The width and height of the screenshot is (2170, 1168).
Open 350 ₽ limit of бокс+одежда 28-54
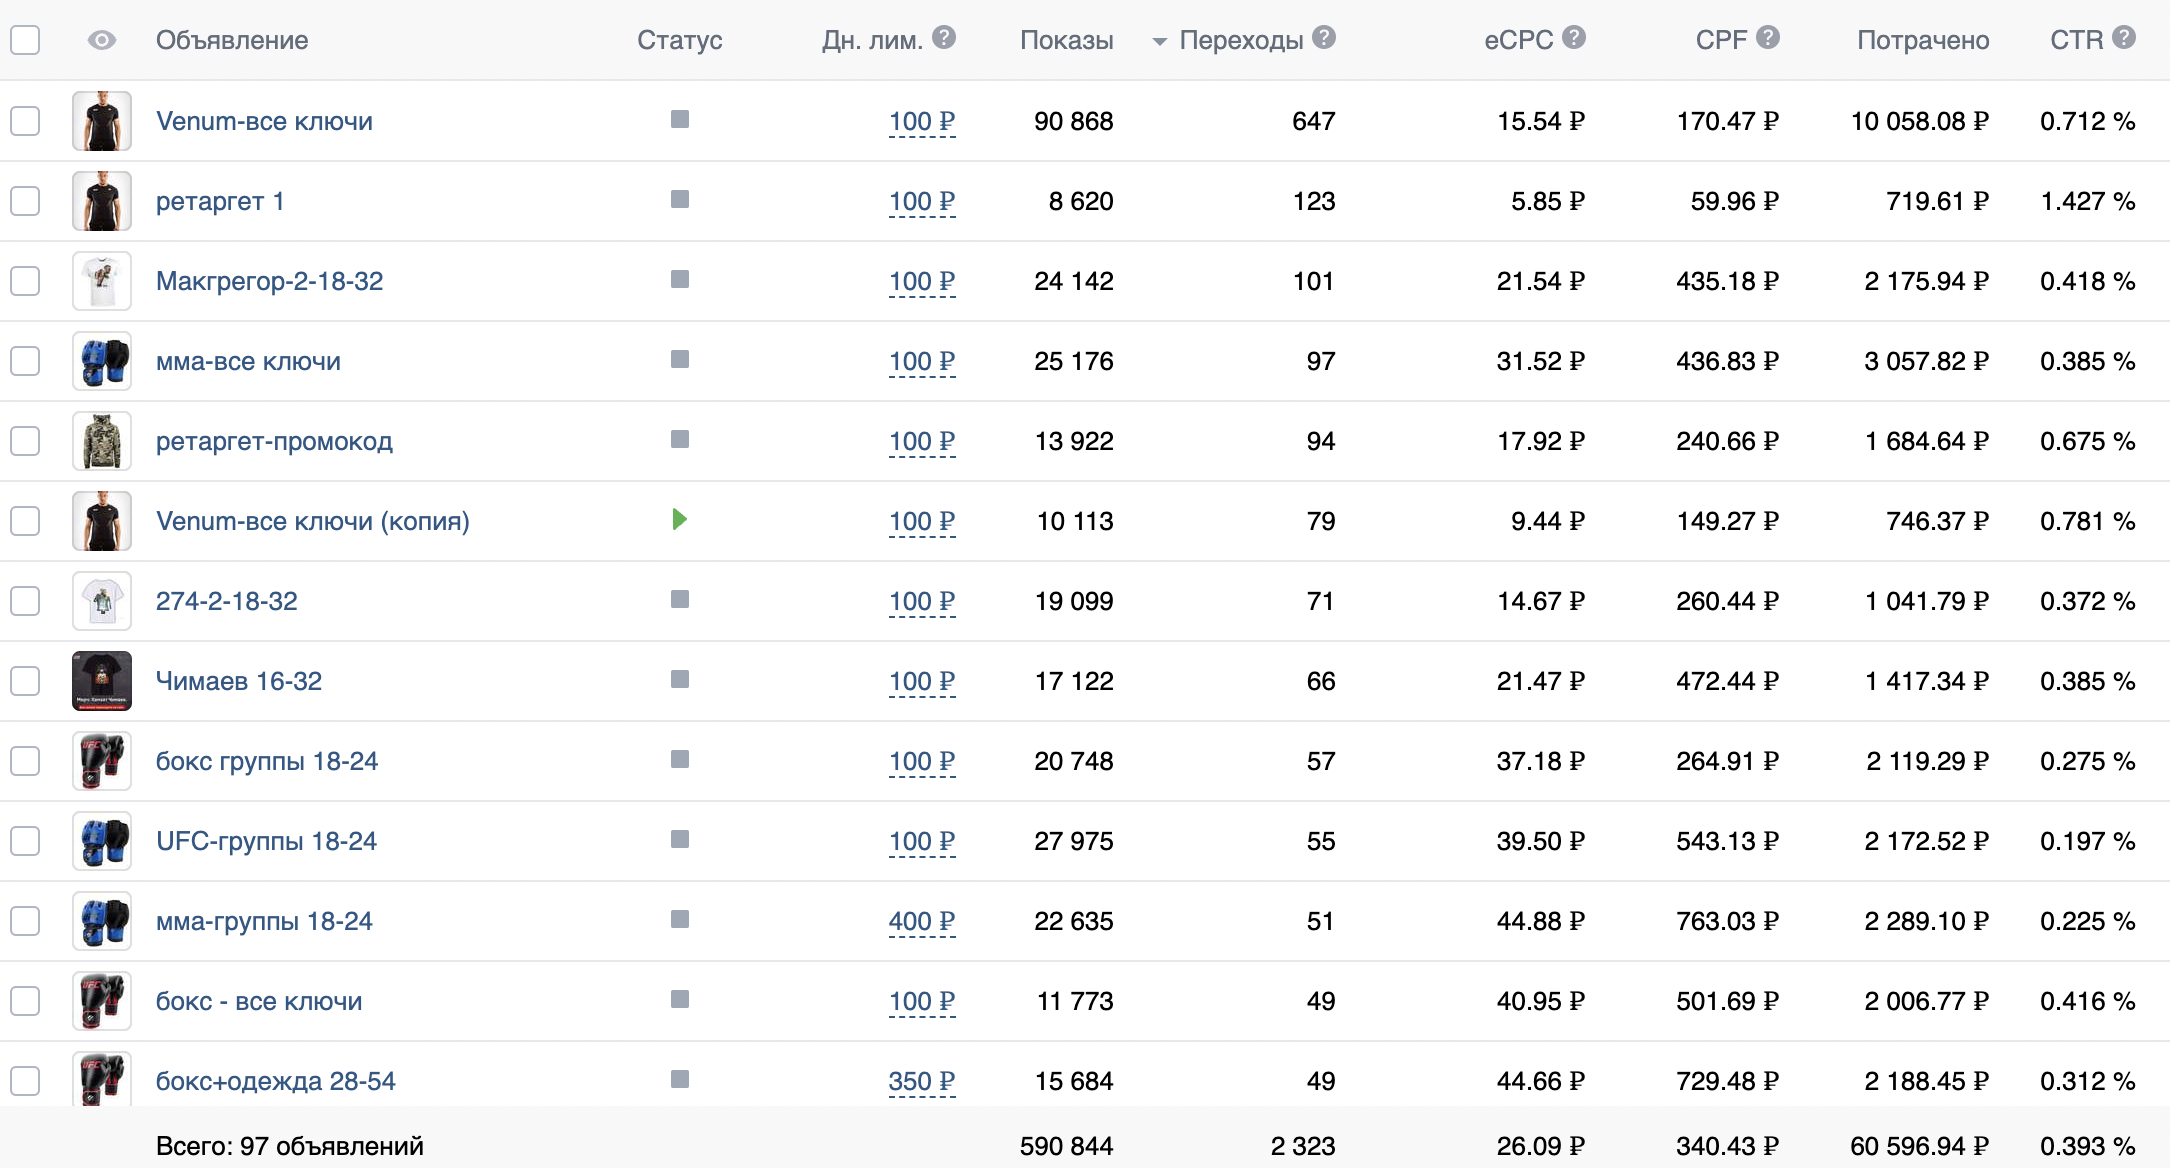pyautogui.click(x=921, y=1081)
